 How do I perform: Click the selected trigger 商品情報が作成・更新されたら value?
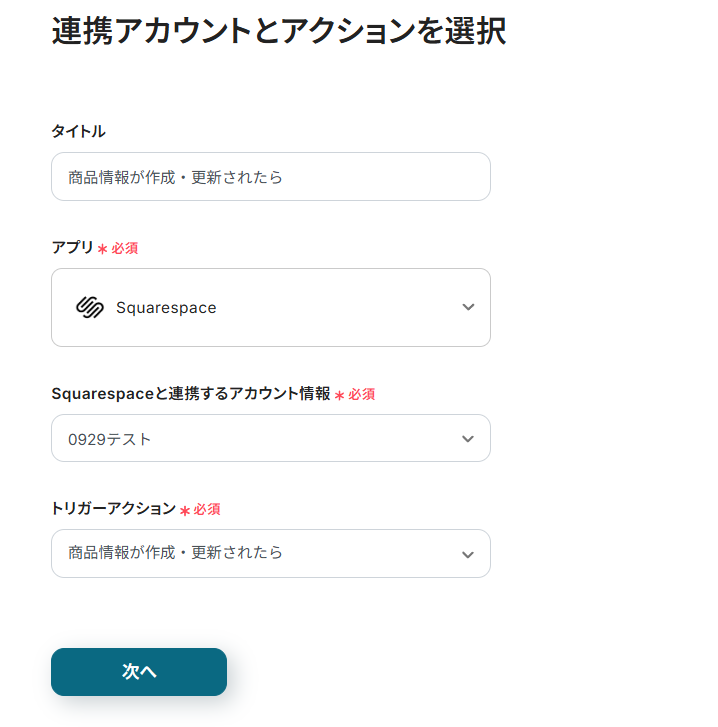click(x=175, y=553)
